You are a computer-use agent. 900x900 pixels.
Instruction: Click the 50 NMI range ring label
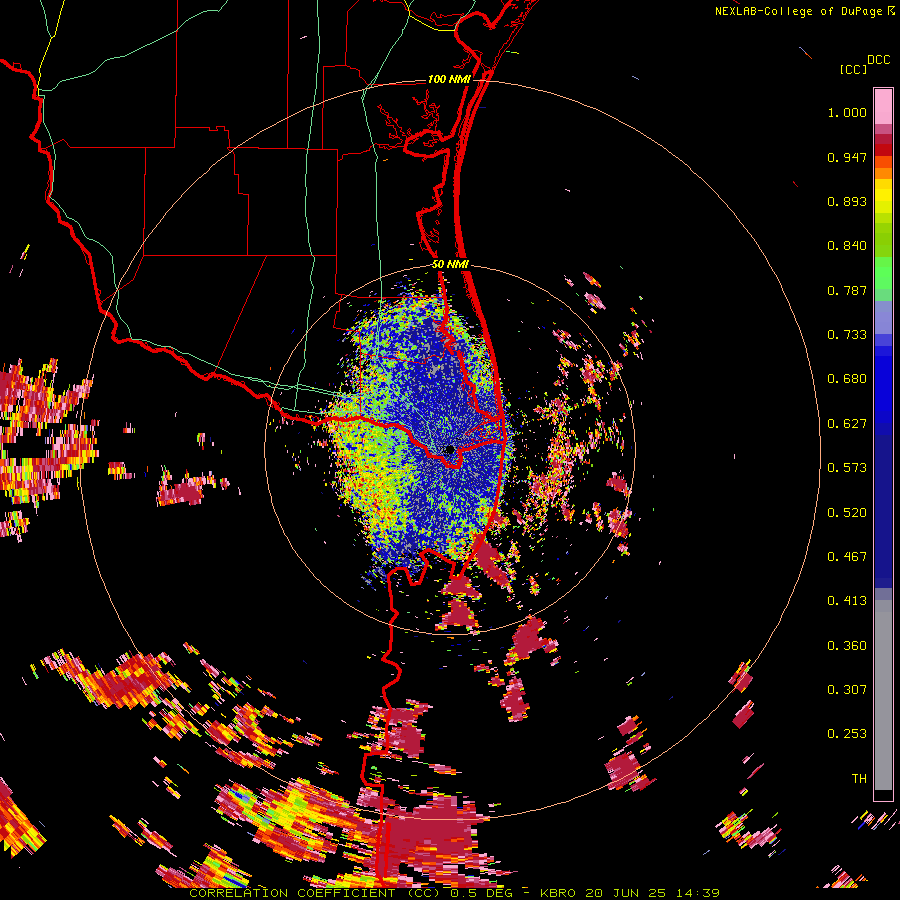[451, 265]
